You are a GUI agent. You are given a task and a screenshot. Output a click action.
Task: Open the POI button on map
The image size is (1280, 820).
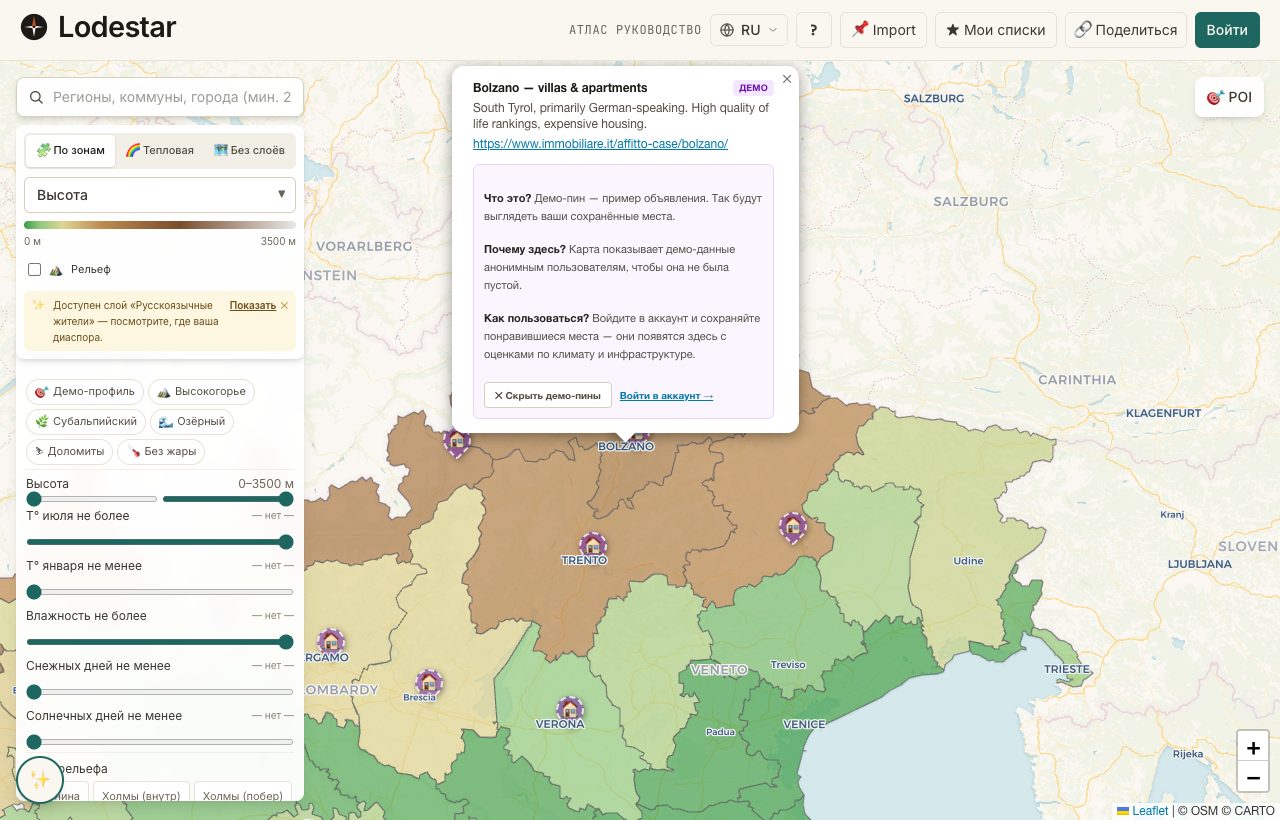[1229, 97]
